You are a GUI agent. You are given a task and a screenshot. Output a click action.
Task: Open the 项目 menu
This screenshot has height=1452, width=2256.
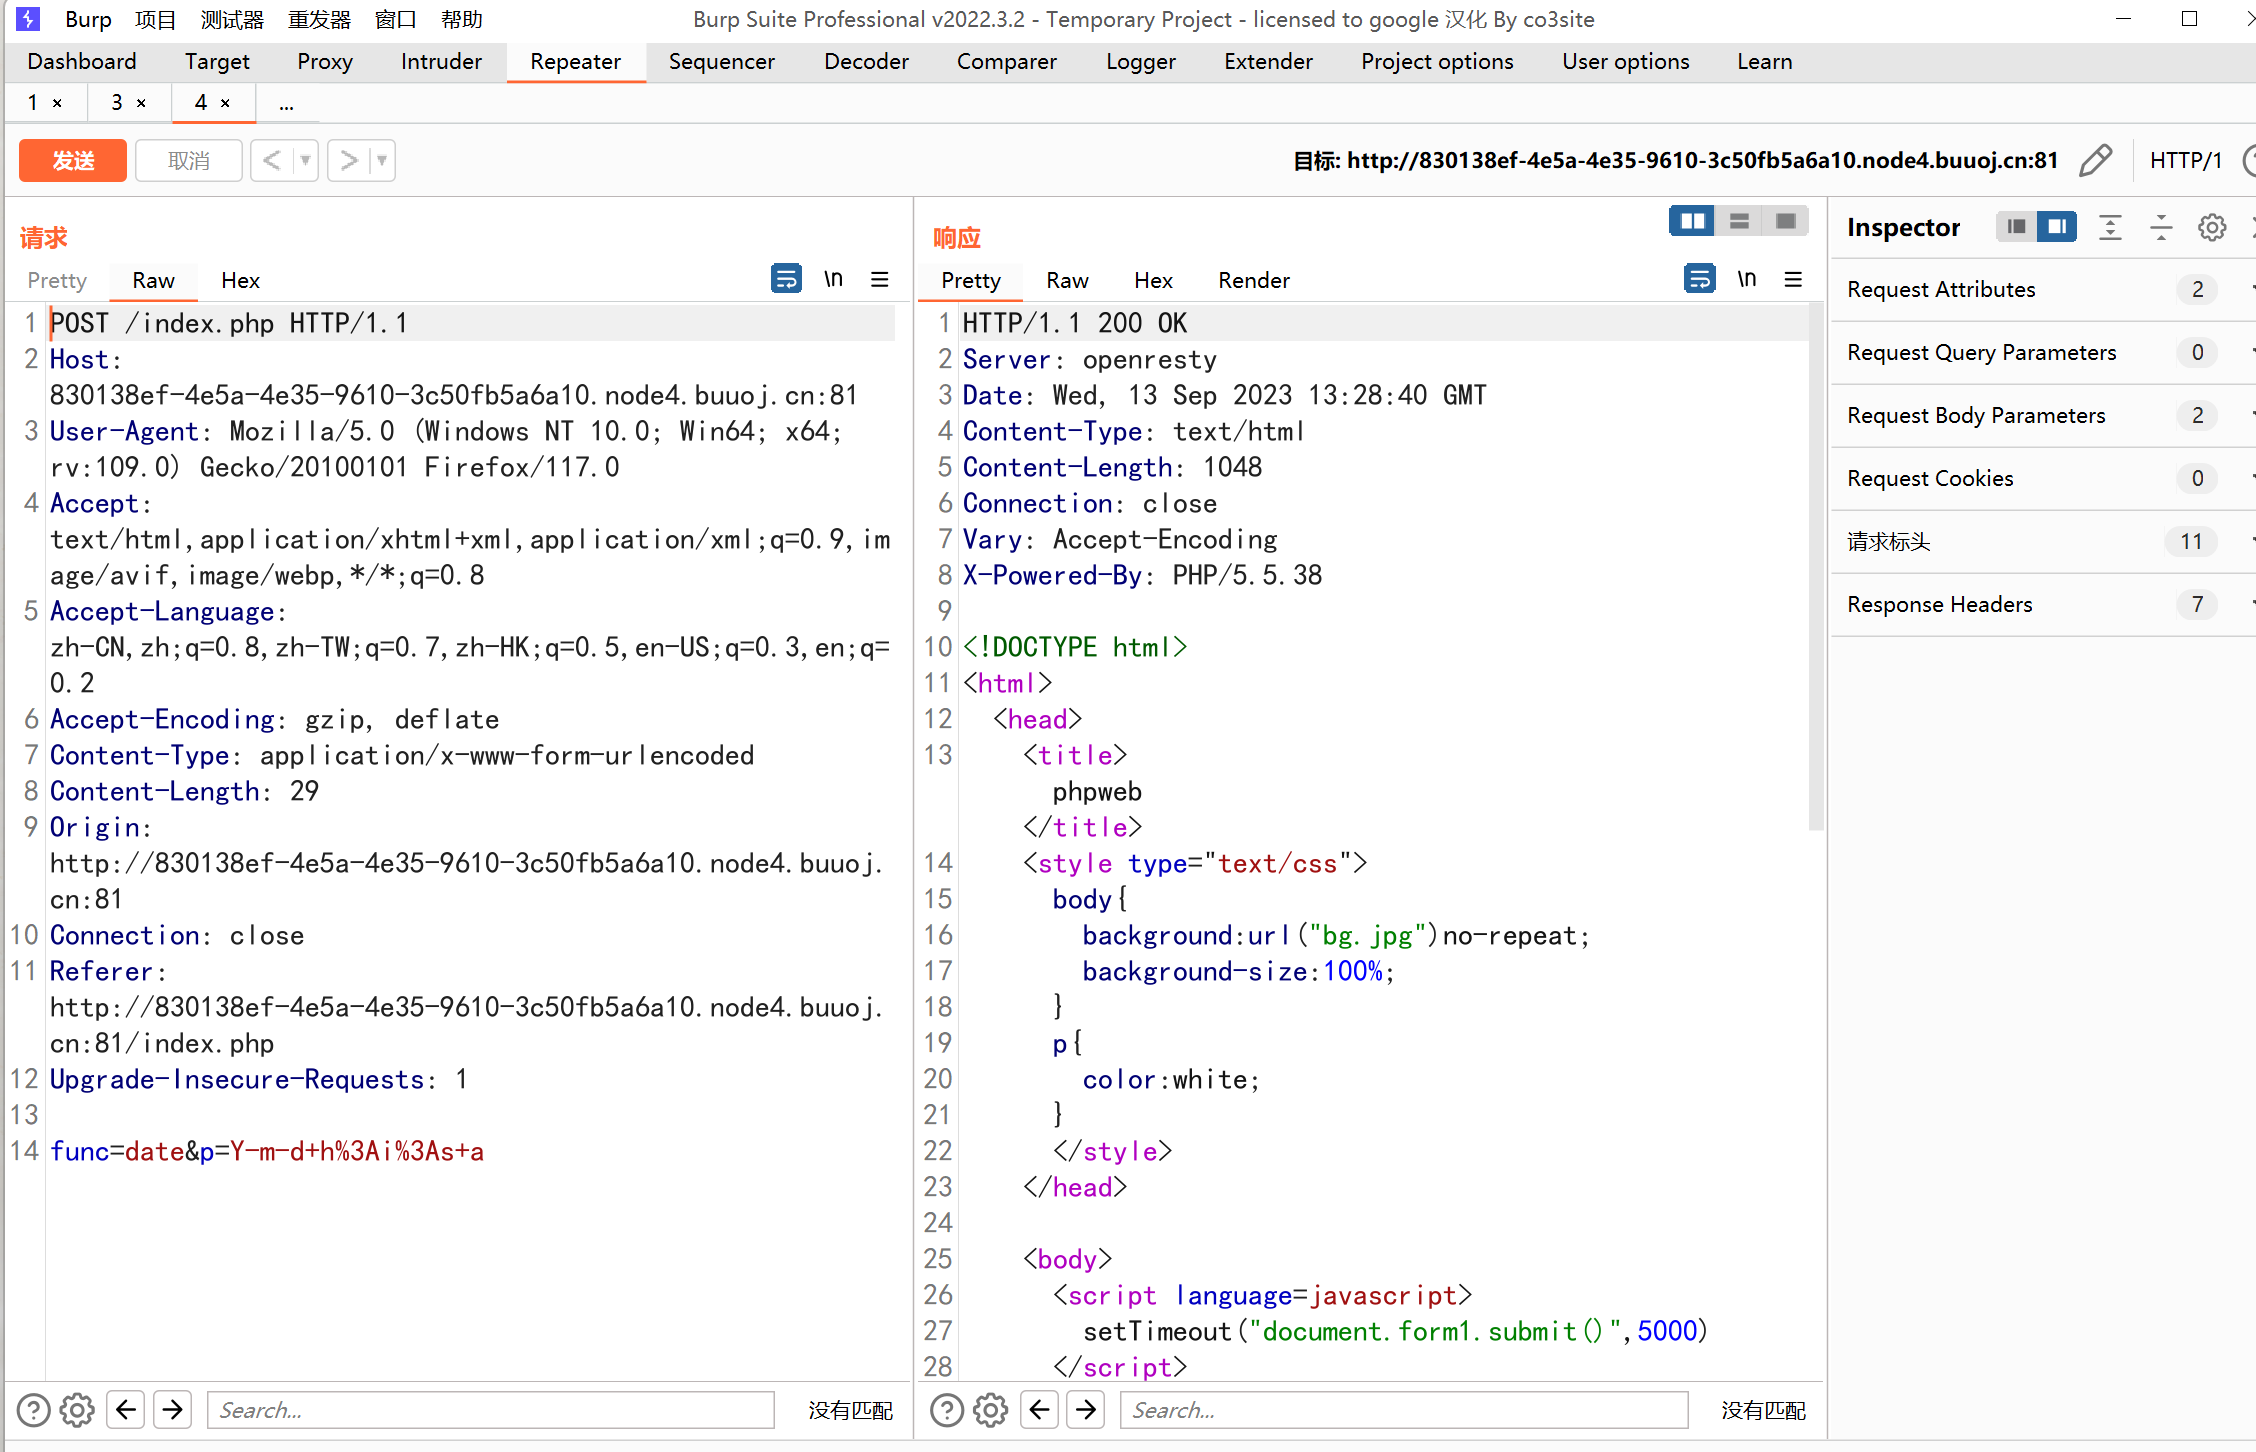coord(155,19)
